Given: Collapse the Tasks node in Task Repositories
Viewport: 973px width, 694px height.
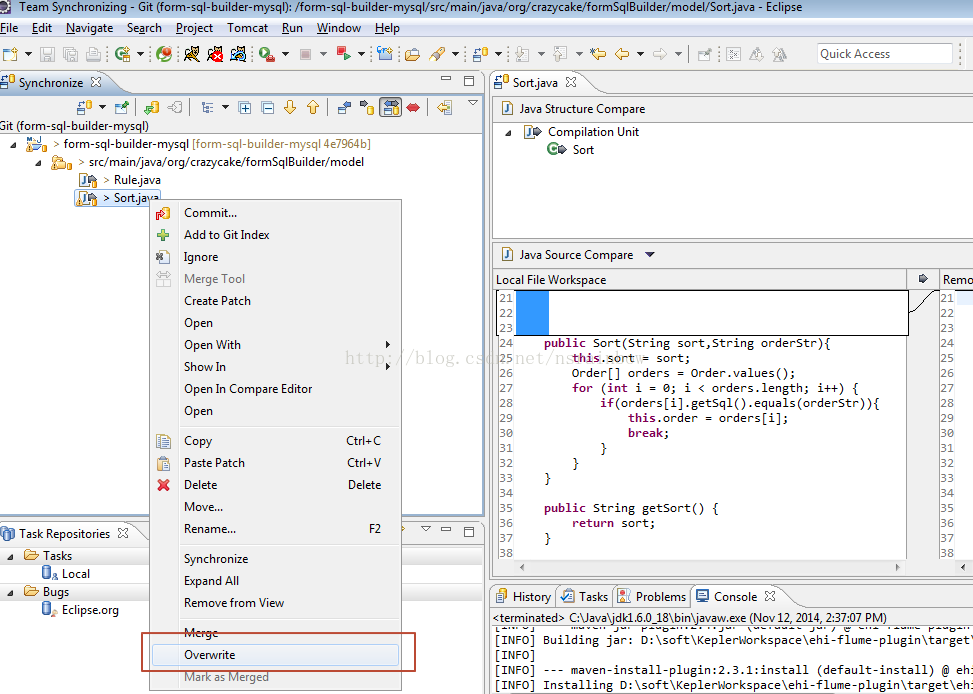Looking at the screenshot, I should (x=11, y=557).
